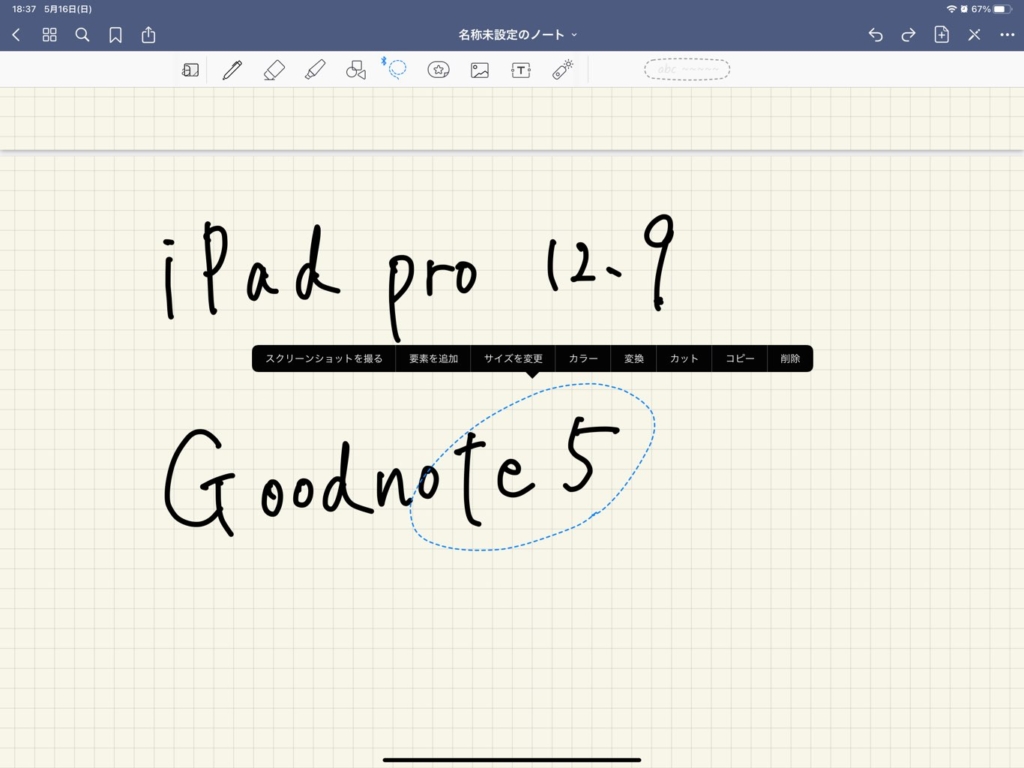The image size is (1024, 768).
Task: Tap the 18:37 clock in status bar
Action: tap(24, 9)
